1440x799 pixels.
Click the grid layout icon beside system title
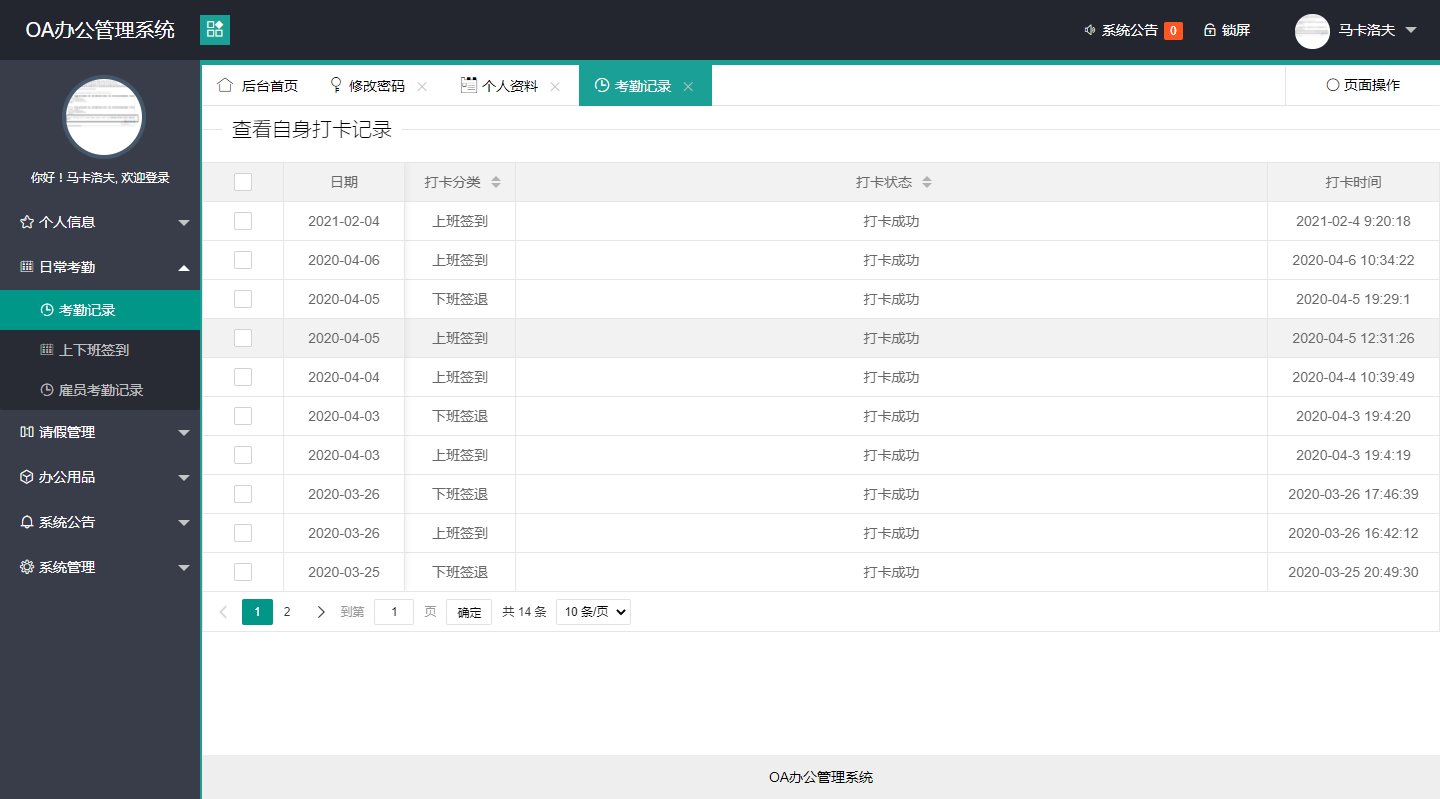(x=214, y=30)
